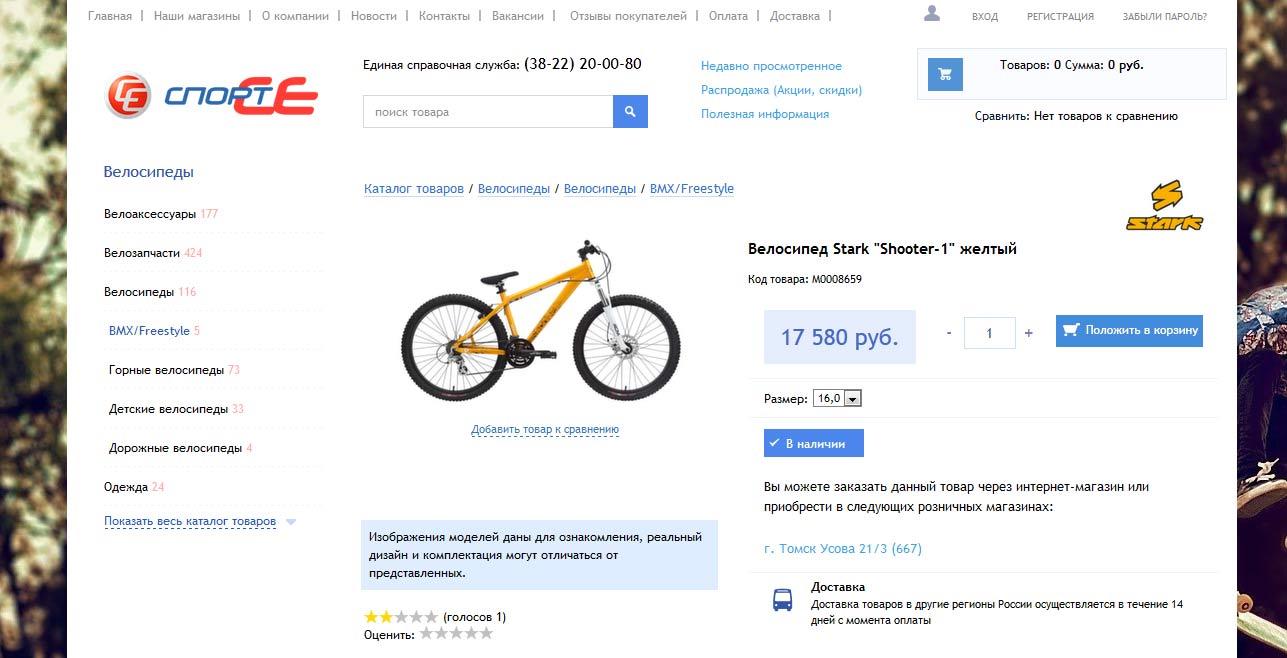Click Добавить товар к сравнению link
1287x658 pixels.
tap(545, 430)
